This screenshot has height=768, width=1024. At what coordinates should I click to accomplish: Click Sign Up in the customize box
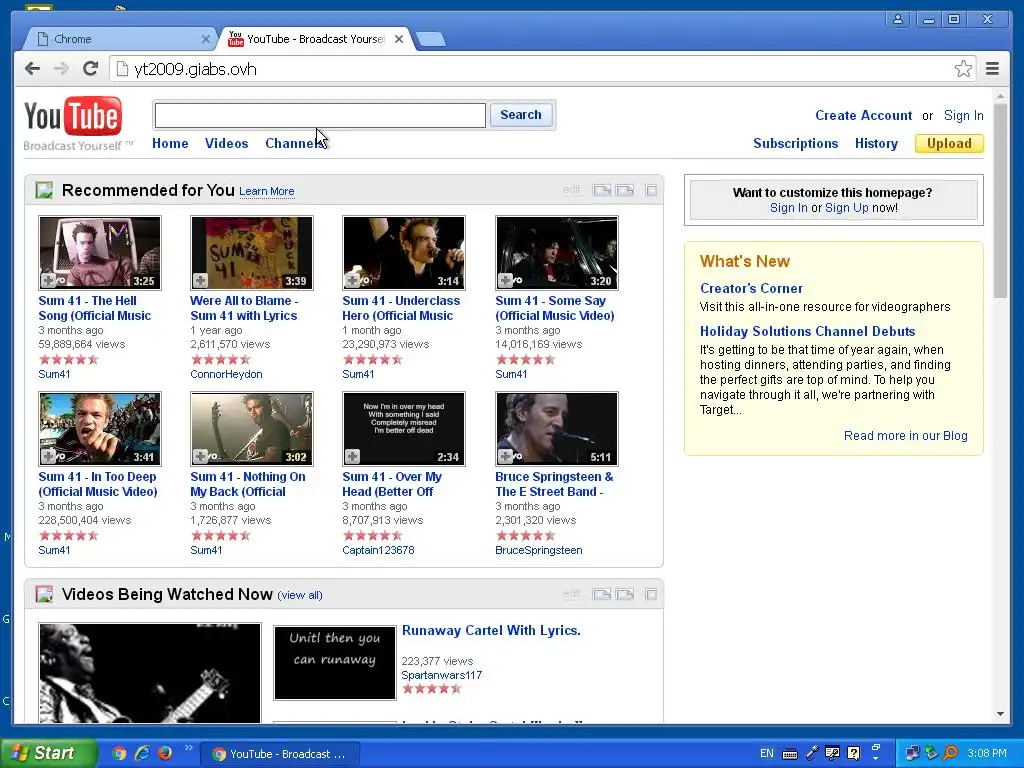(x=846, y=208)
